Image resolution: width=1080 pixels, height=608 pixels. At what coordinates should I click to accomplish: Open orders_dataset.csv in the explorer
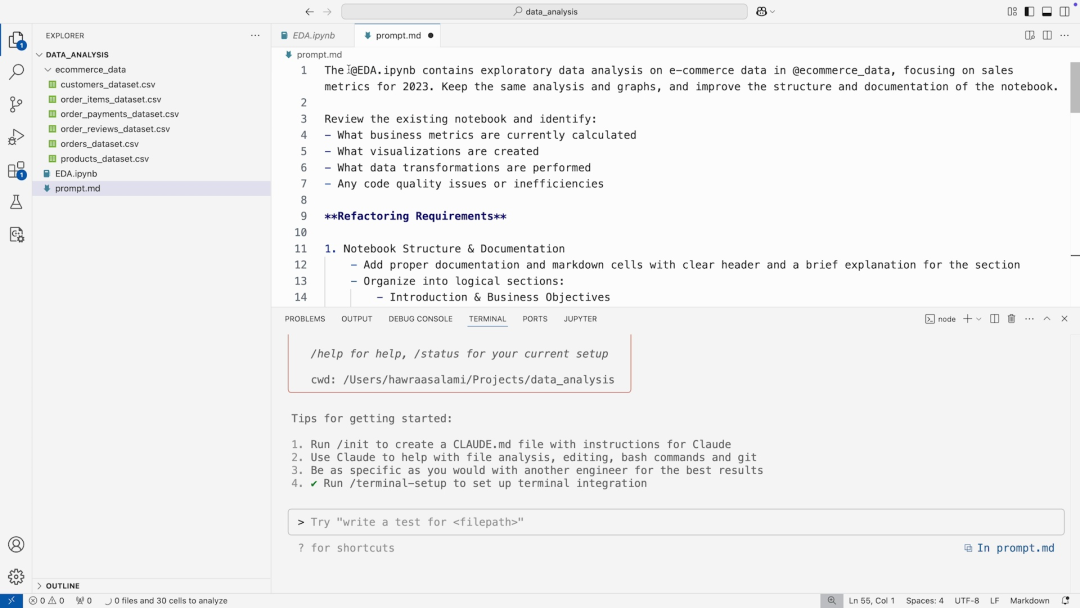coord(99,144)
